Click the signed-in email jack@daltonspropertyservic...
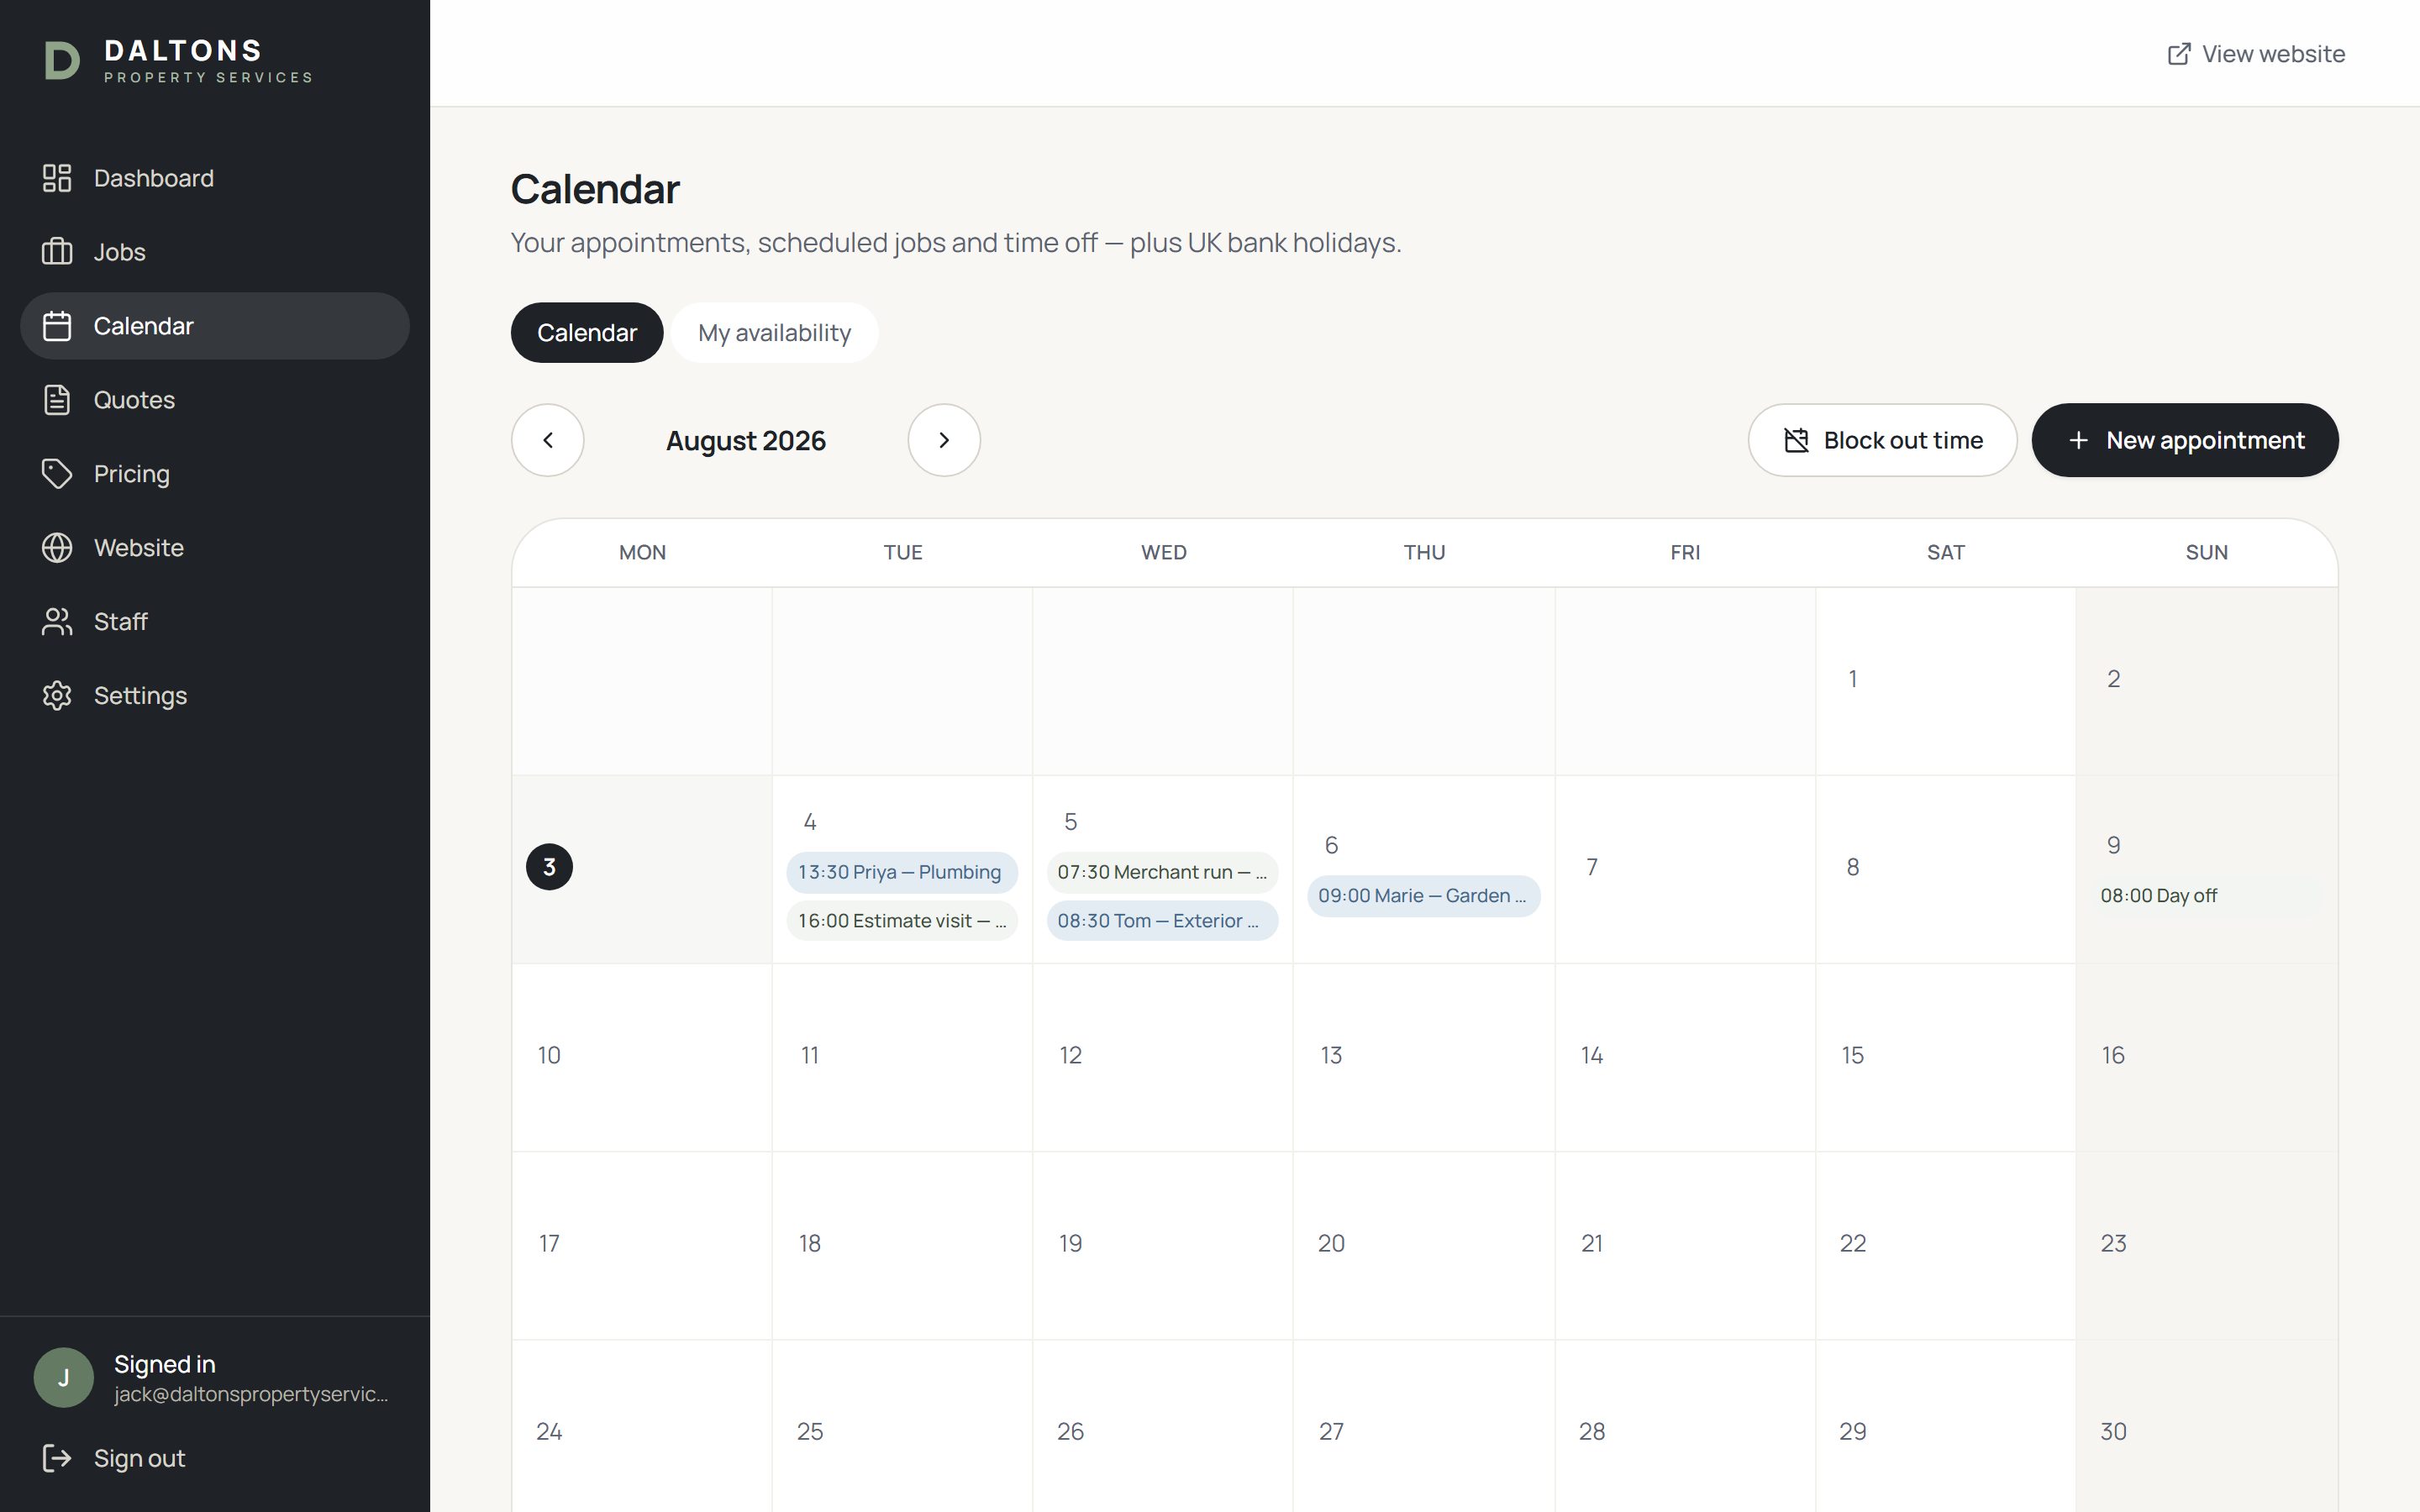Screen dimensions: 2420x1512 point(251,1394)
